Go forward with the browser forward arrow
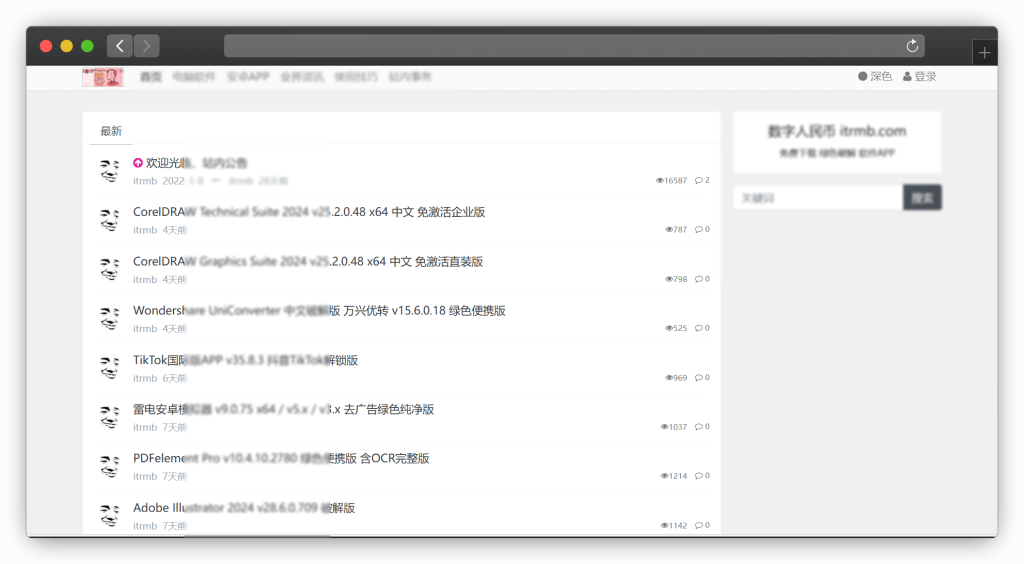 (x=146, y=46)
